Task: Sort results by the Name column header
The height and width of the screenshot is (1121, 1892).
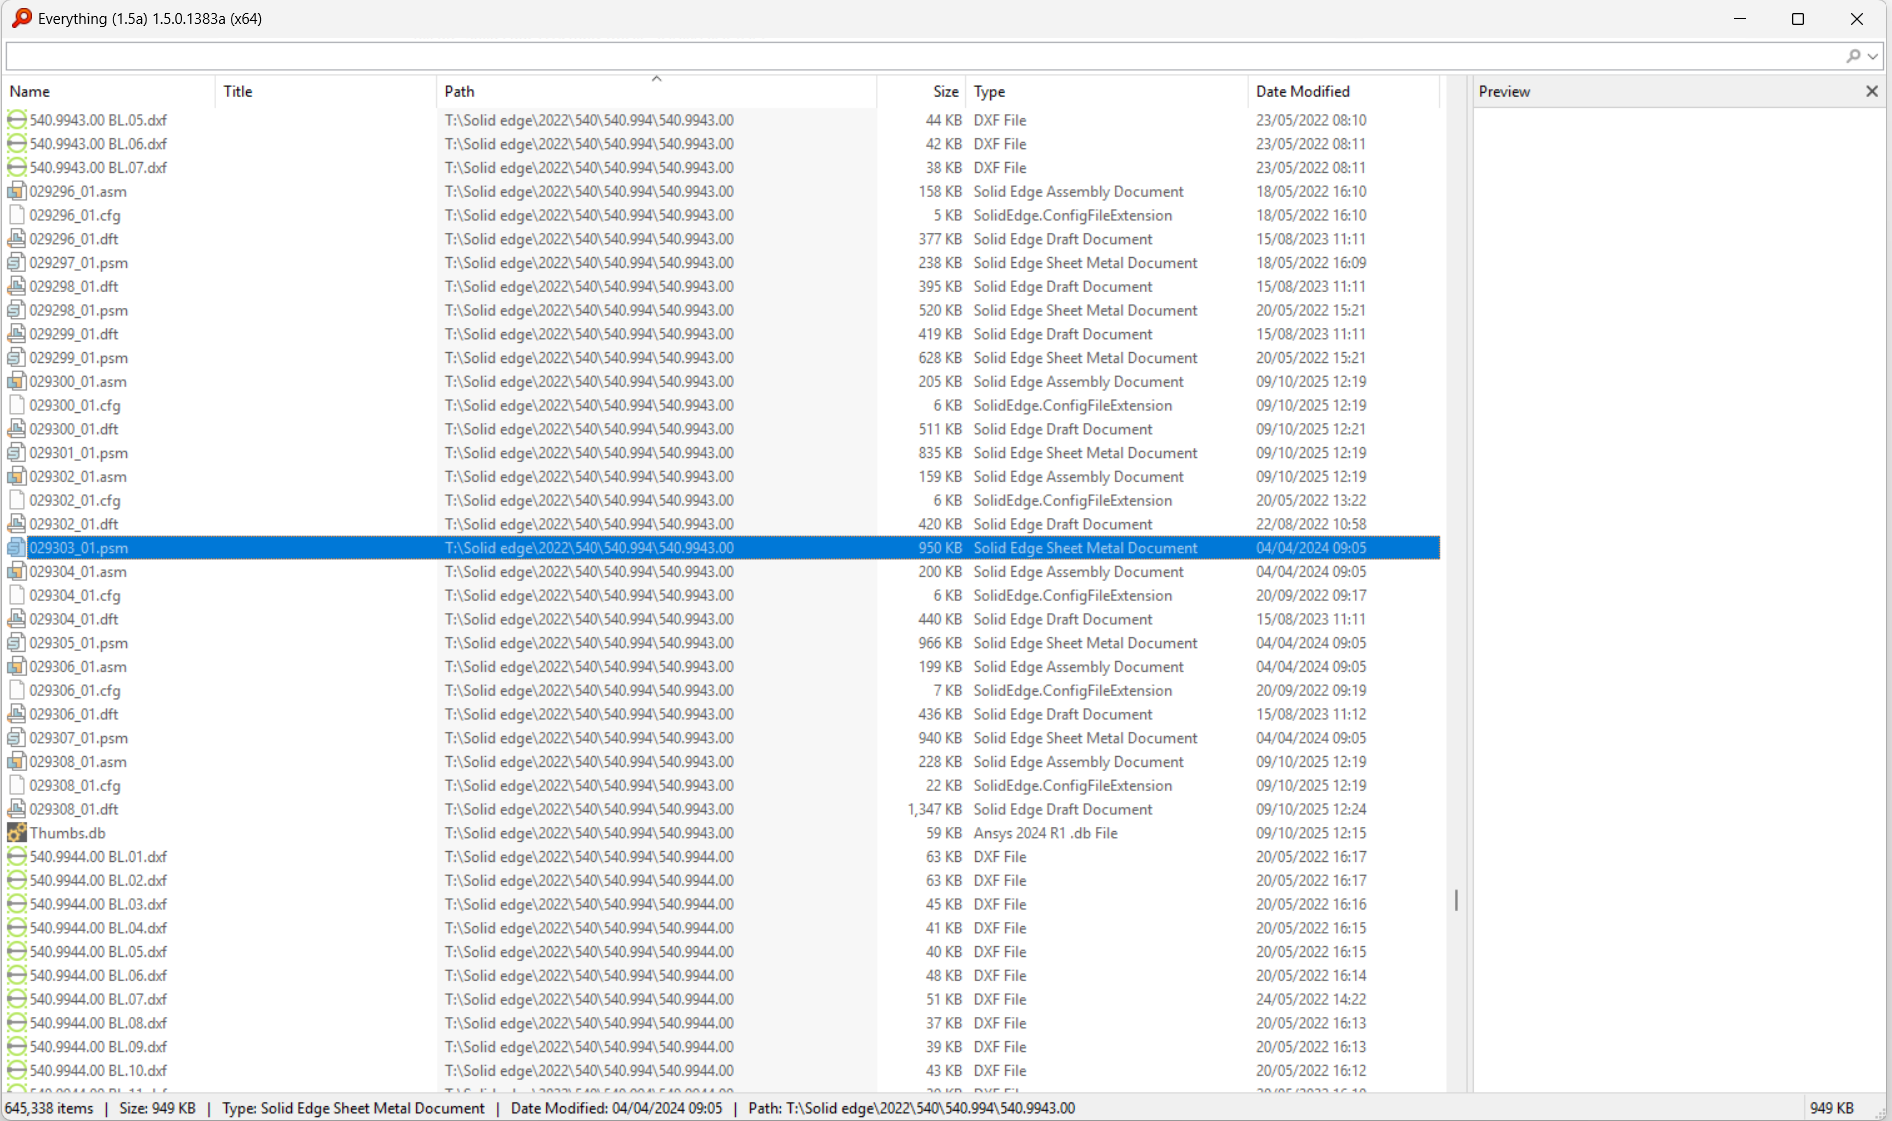Action: pos(30,91)
